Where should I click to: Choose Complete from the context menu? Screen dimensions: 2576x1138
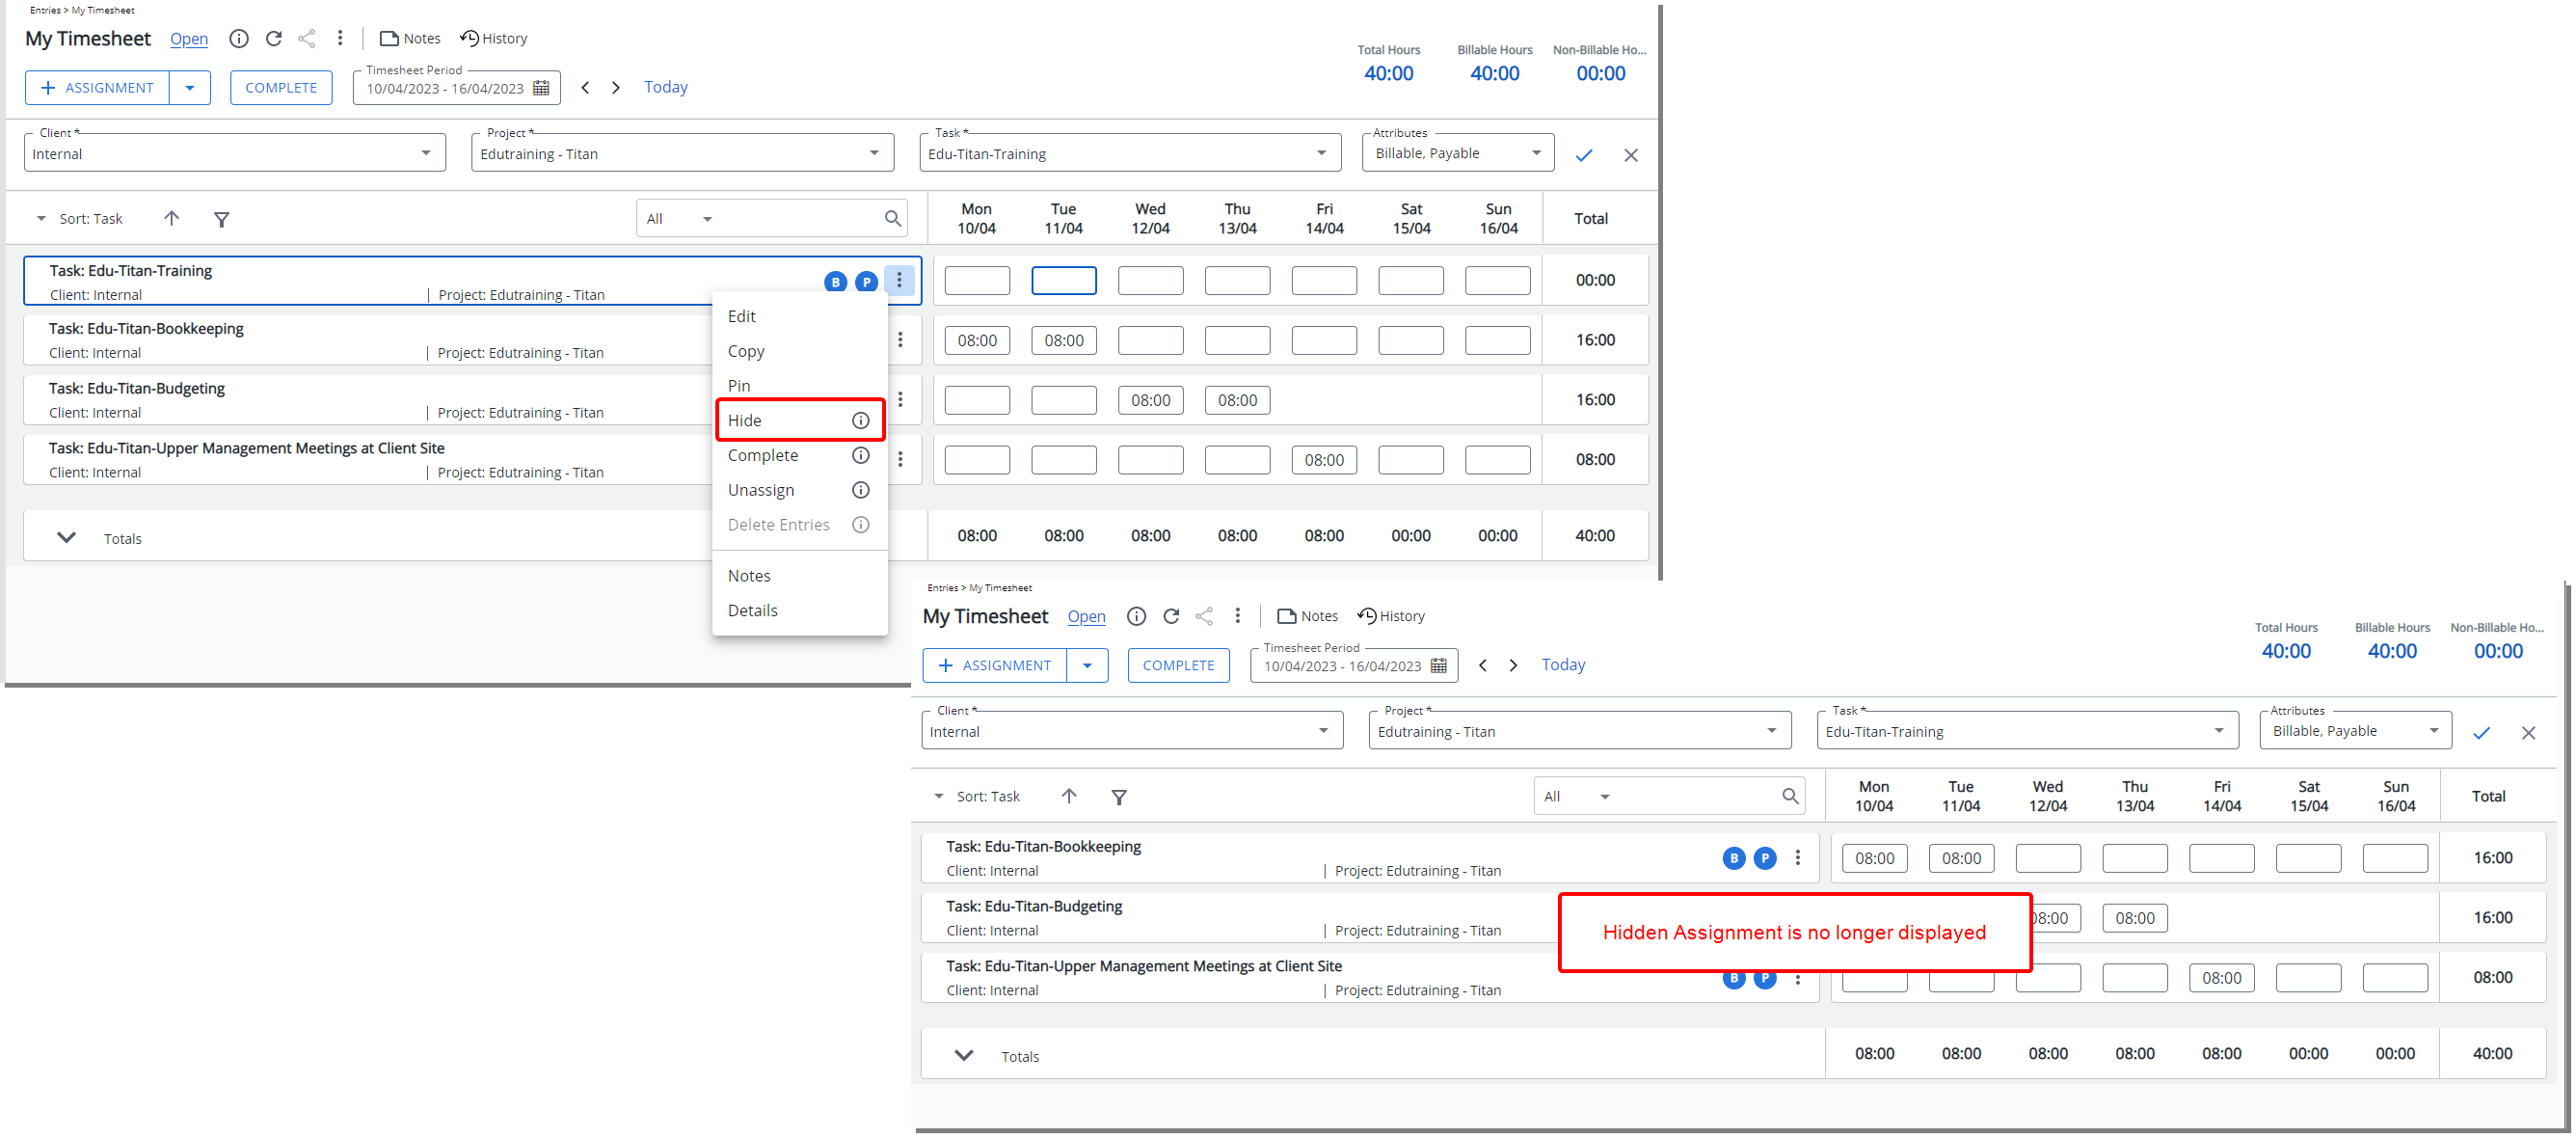tap(799, 455)
